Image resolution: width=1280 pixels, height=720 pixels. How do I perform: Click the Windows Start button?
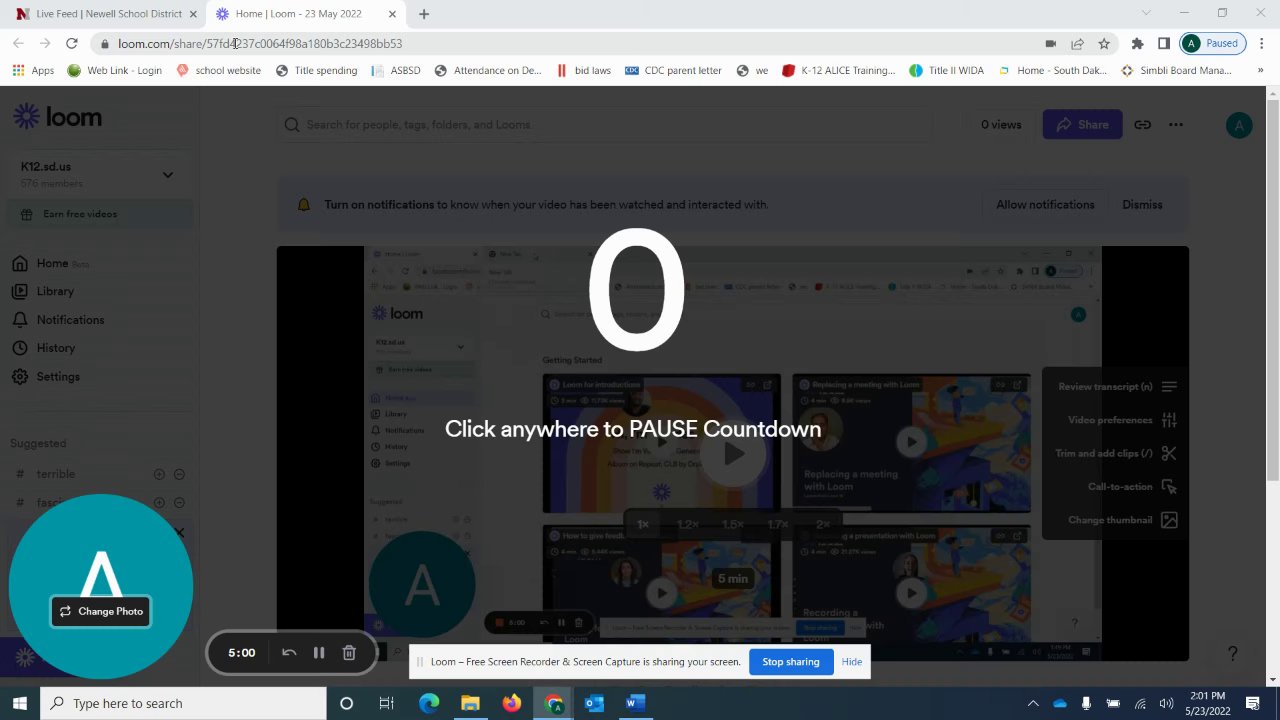pyautogui.click(x=19, y=703)
